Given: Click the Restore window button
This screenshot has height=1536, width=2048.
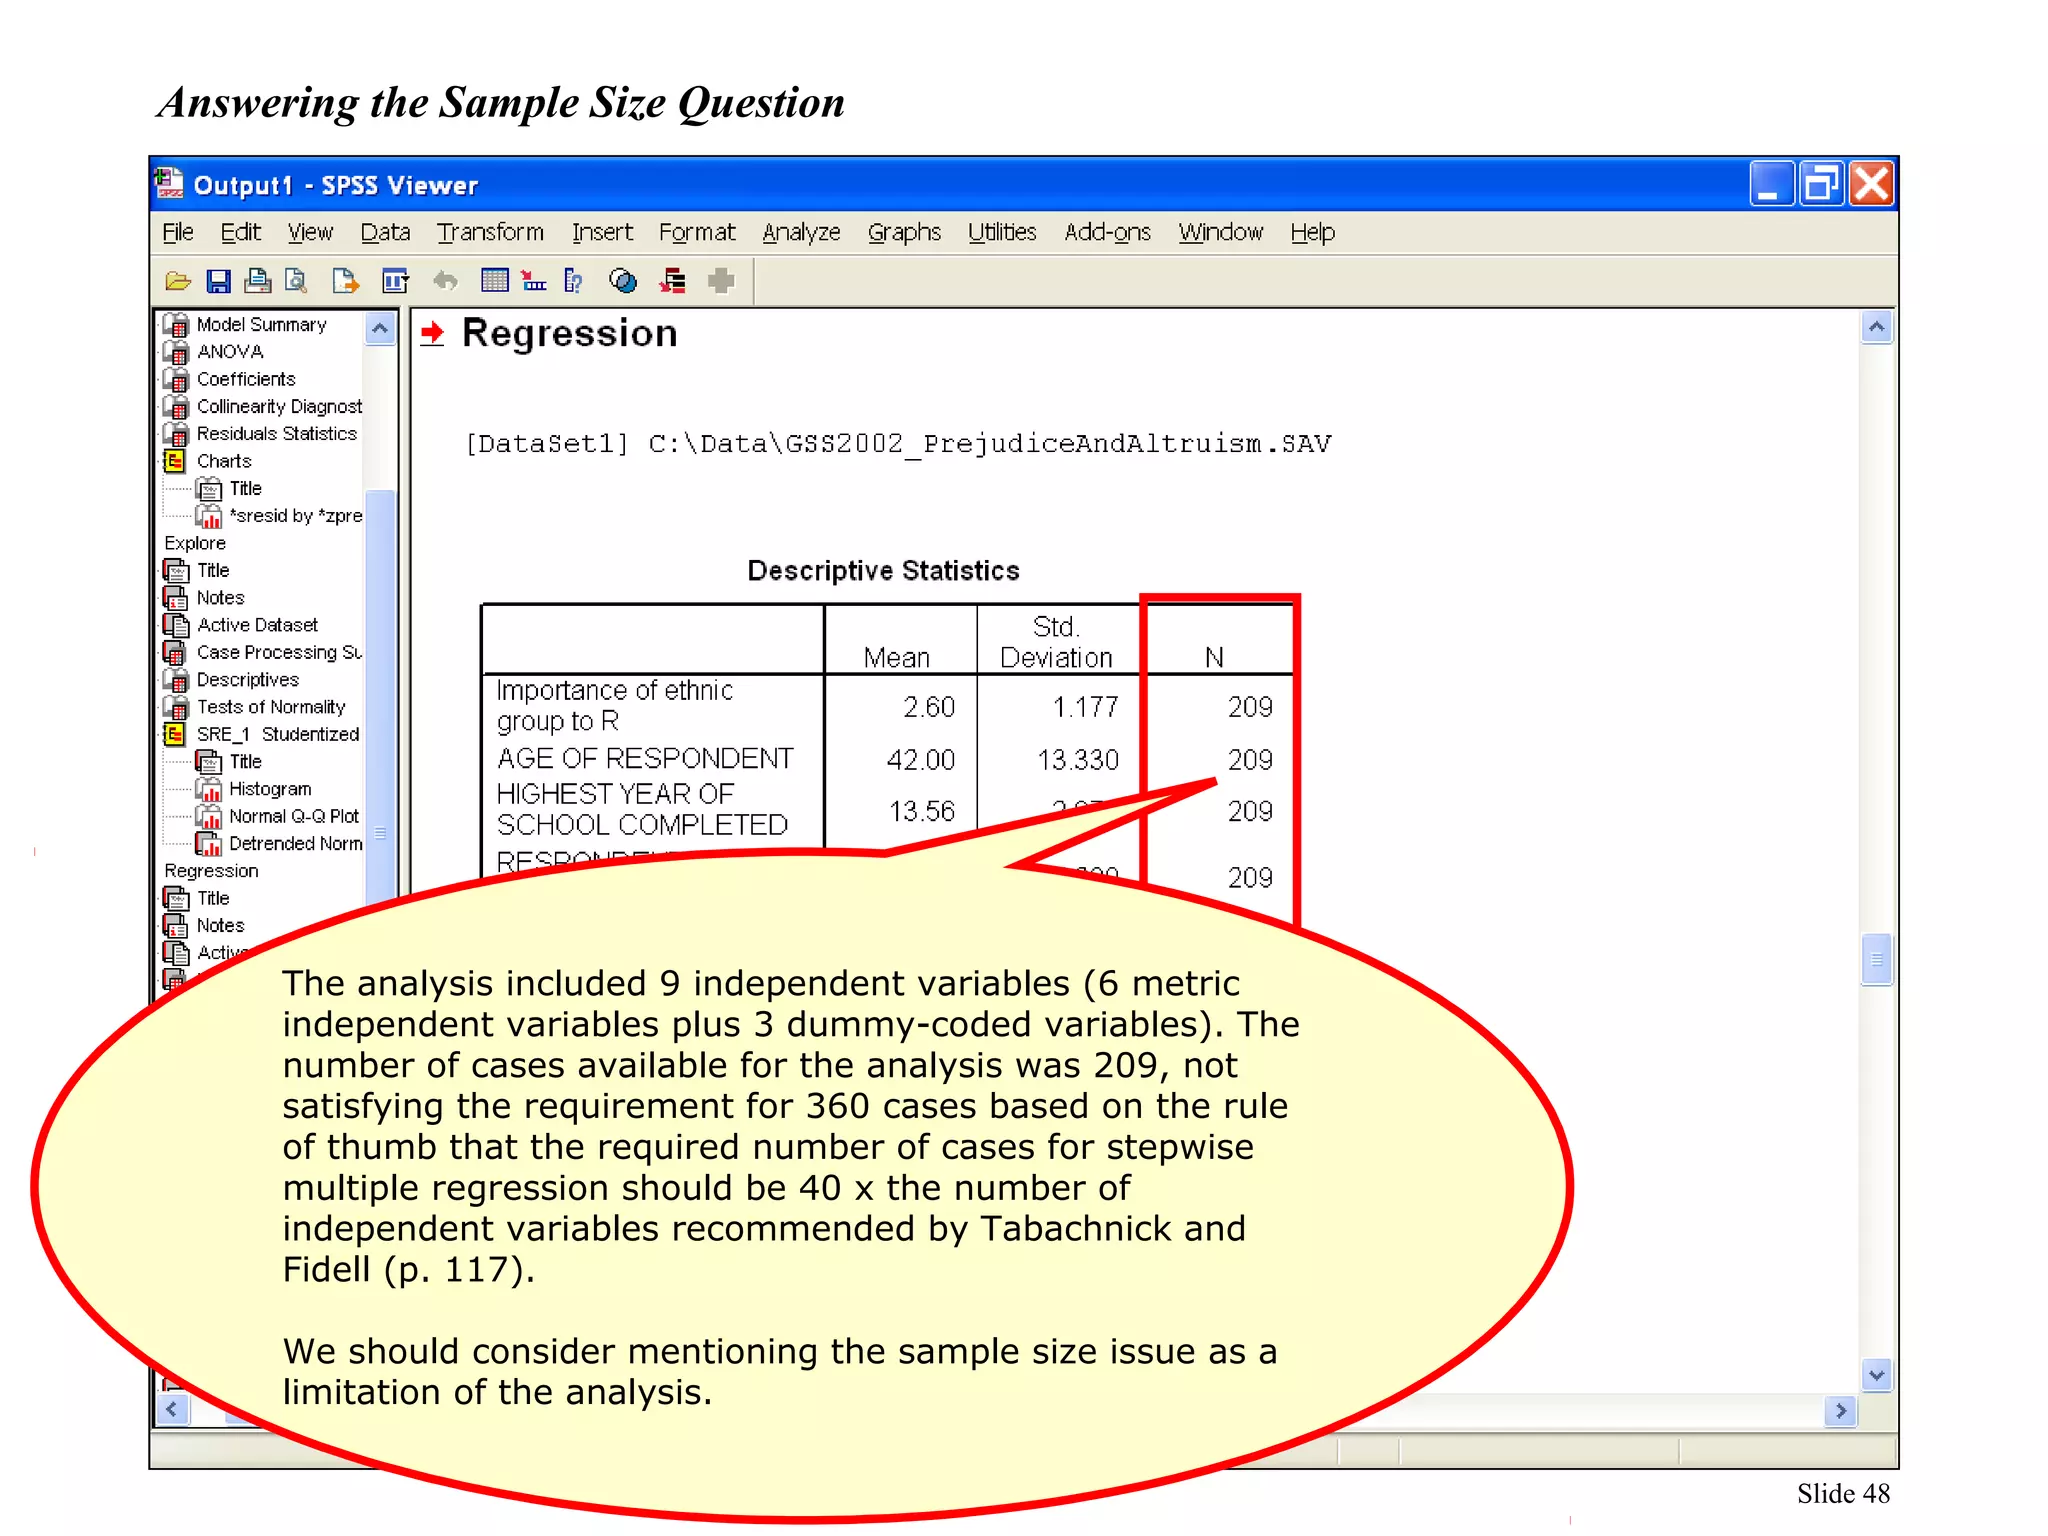Looking at the screenshot, I should click(1821, 184).
